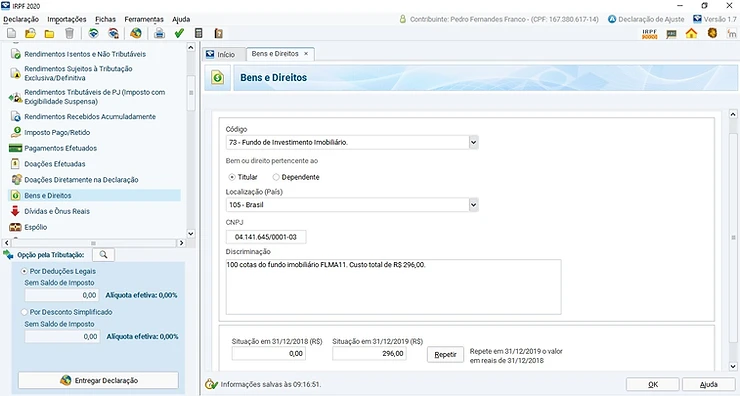Choose Por Desconto Simplificado option

(x=24, y=312)
